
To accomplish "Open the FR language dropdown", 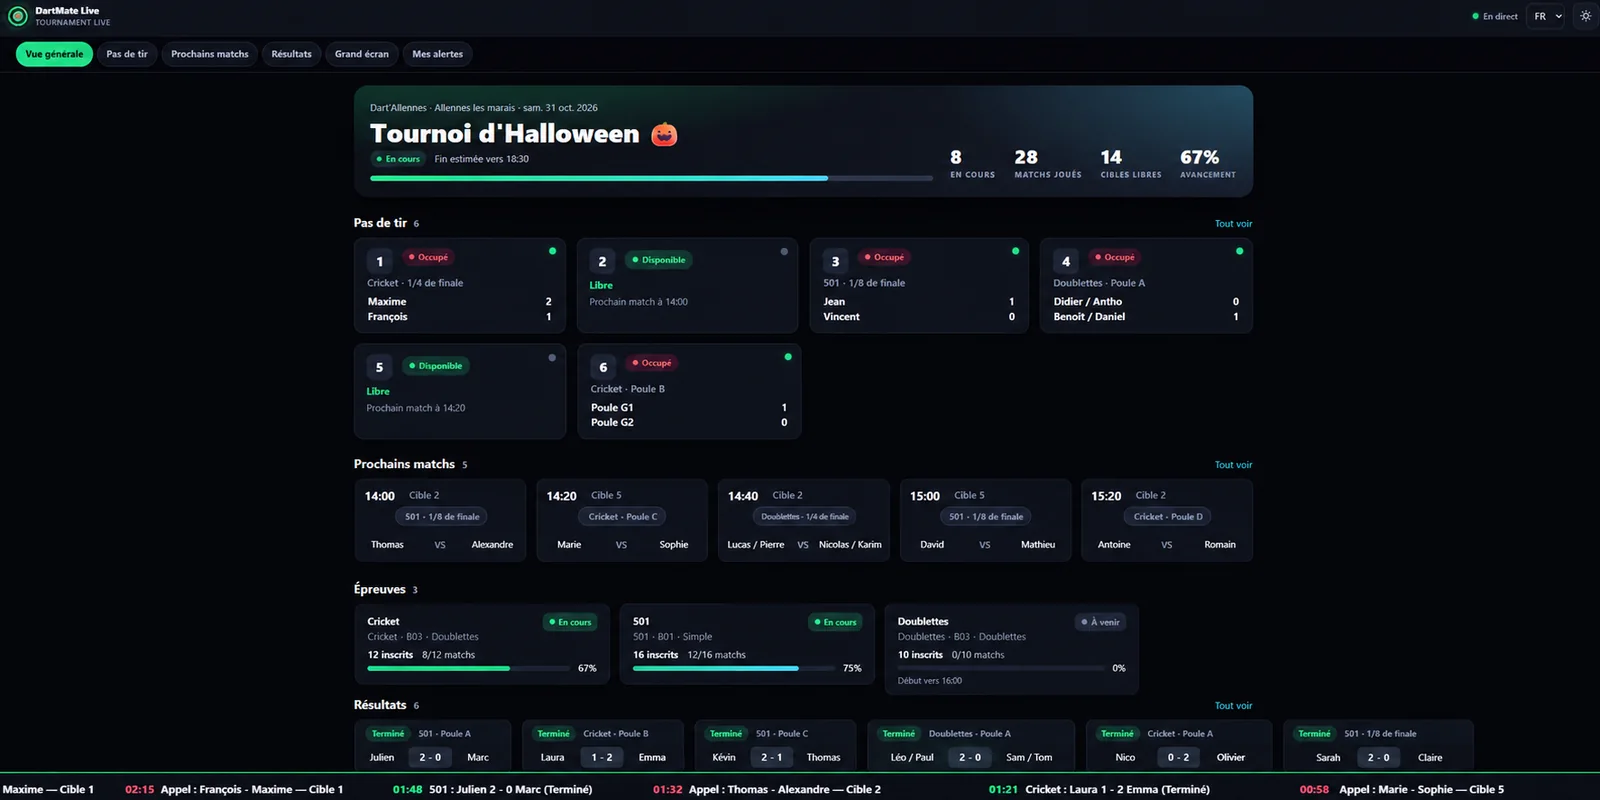I will [x=1546, y=16].
